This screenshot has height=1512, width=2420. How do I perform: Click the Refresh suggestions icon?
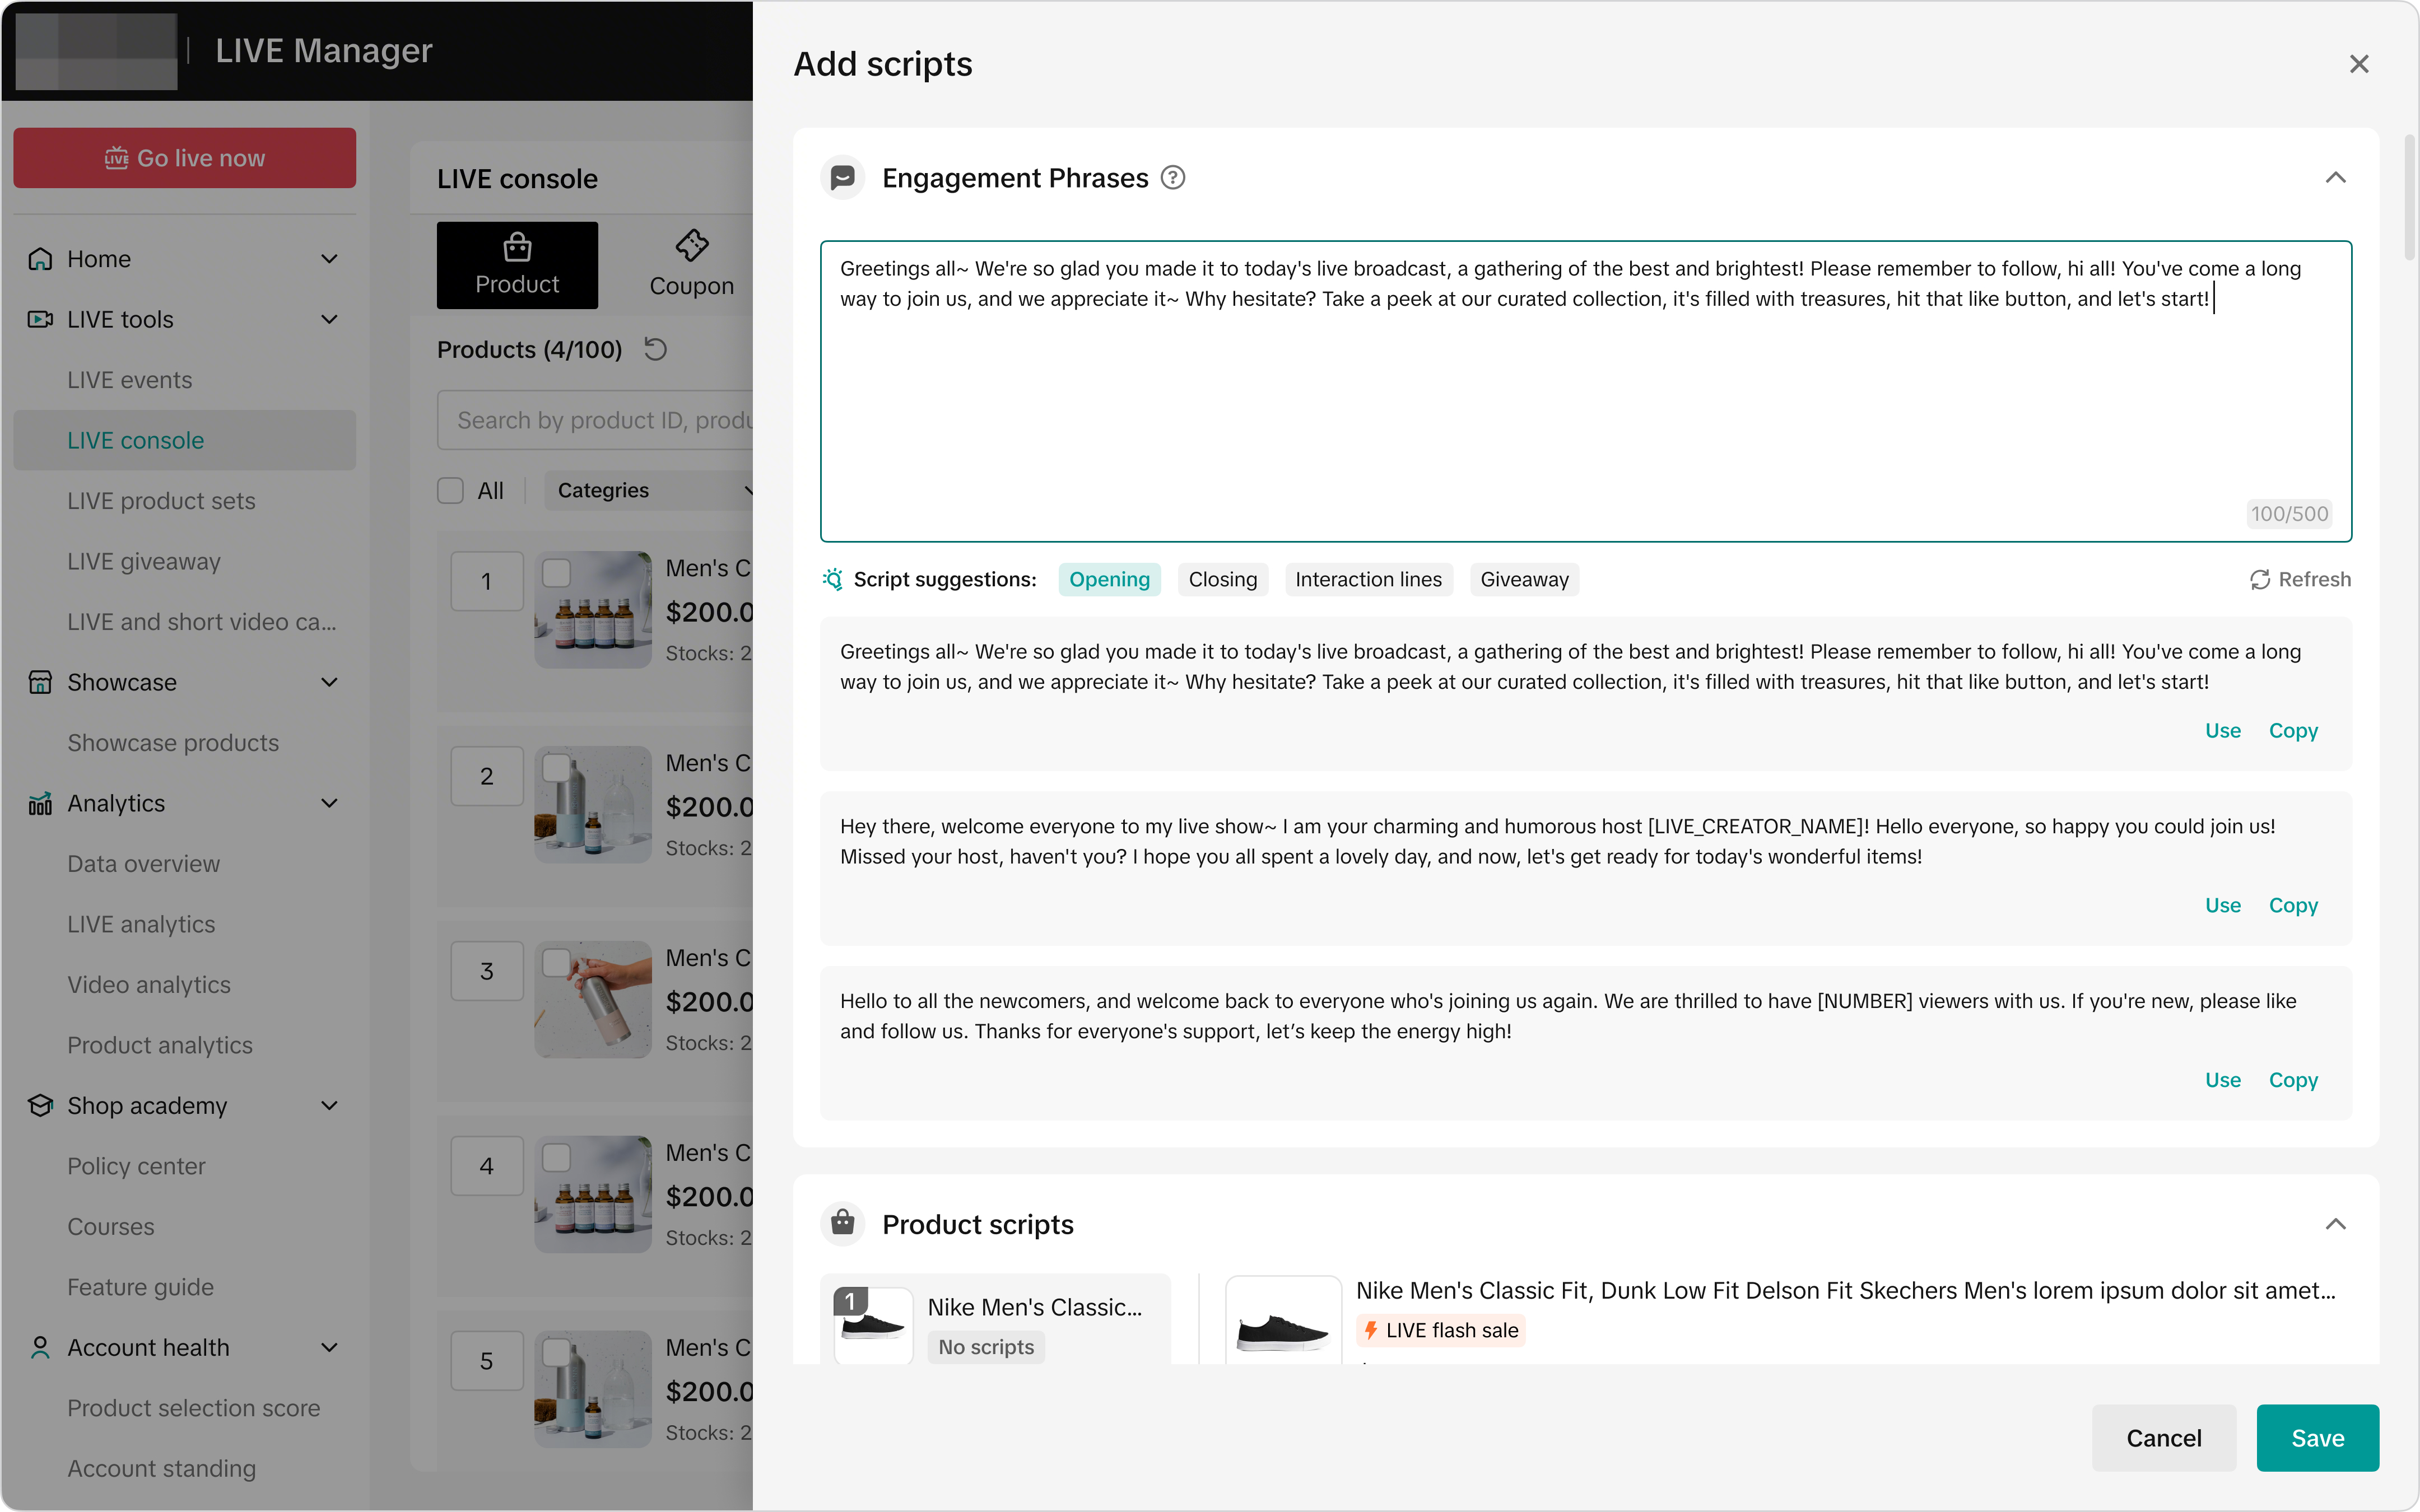[2259, 580]
